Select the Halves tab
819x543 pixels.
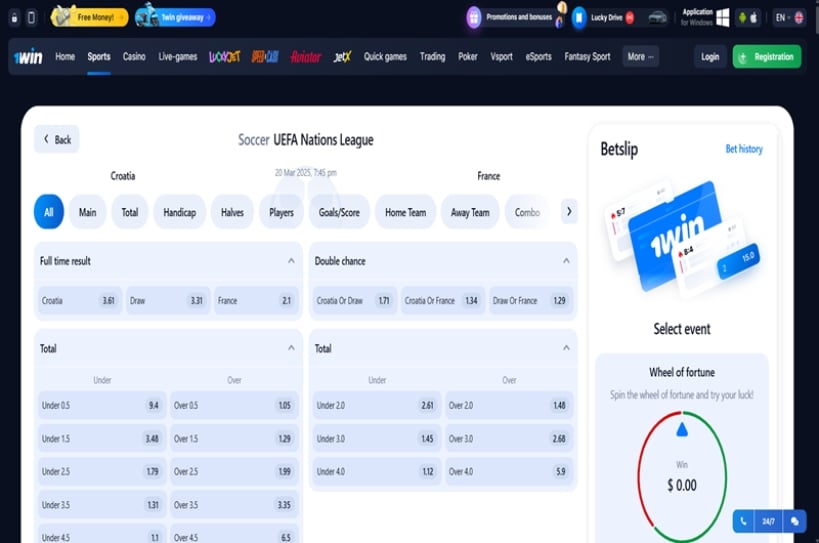(x=232, y=212)
